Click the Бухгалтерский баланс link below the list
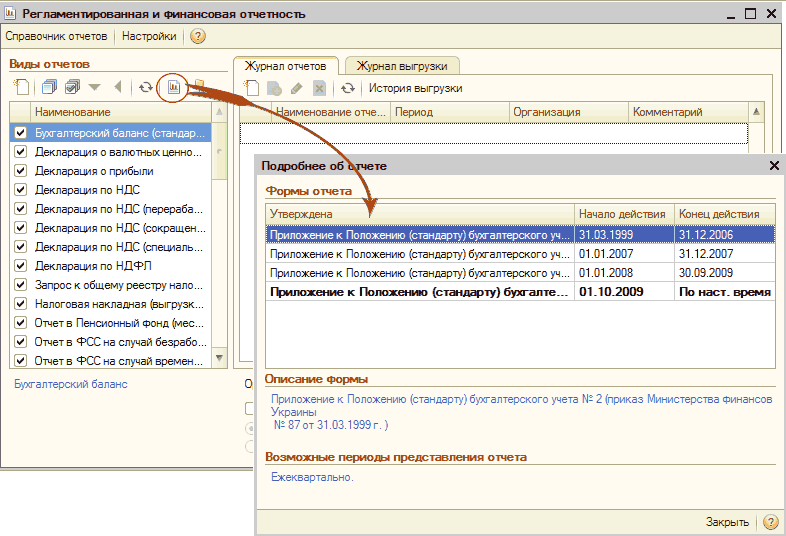Viewport: 786px width, 536px height. (70, 384)
